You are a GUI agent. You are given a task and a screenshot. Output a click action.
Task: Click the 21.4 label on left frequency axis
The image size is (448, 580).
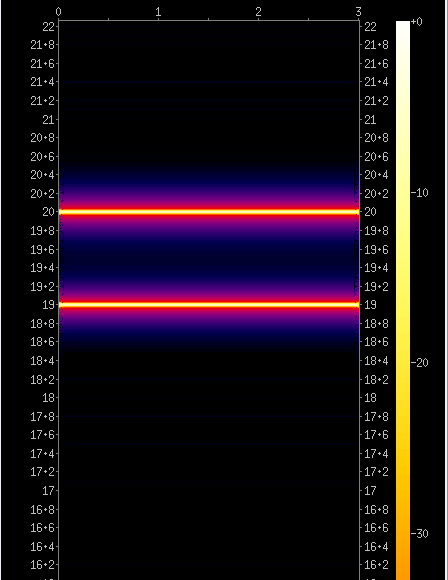(x=43, y=82)
